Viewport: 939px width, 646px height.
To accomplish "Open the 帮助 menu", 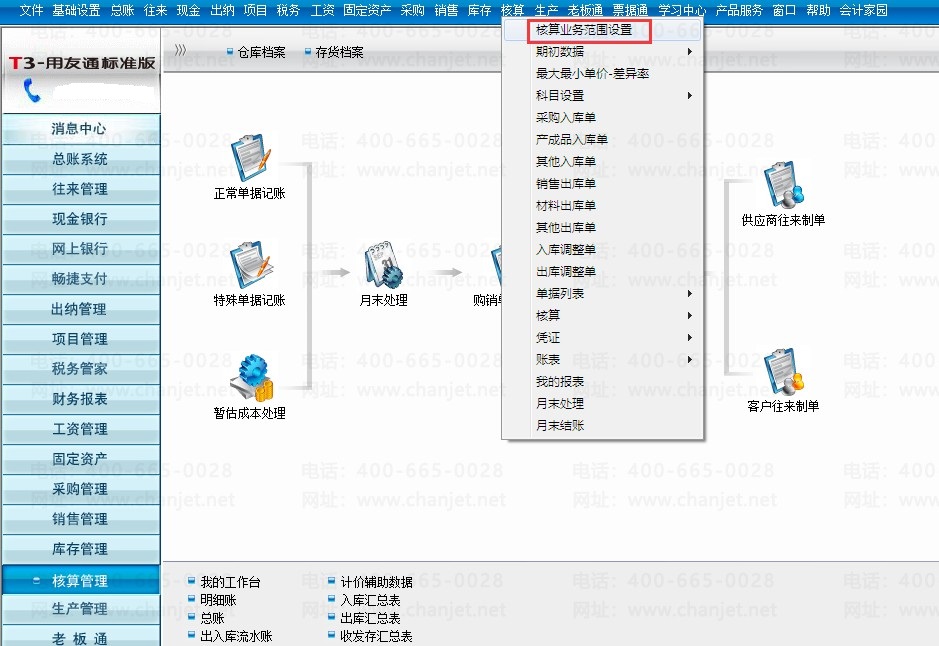I will 818,10.
